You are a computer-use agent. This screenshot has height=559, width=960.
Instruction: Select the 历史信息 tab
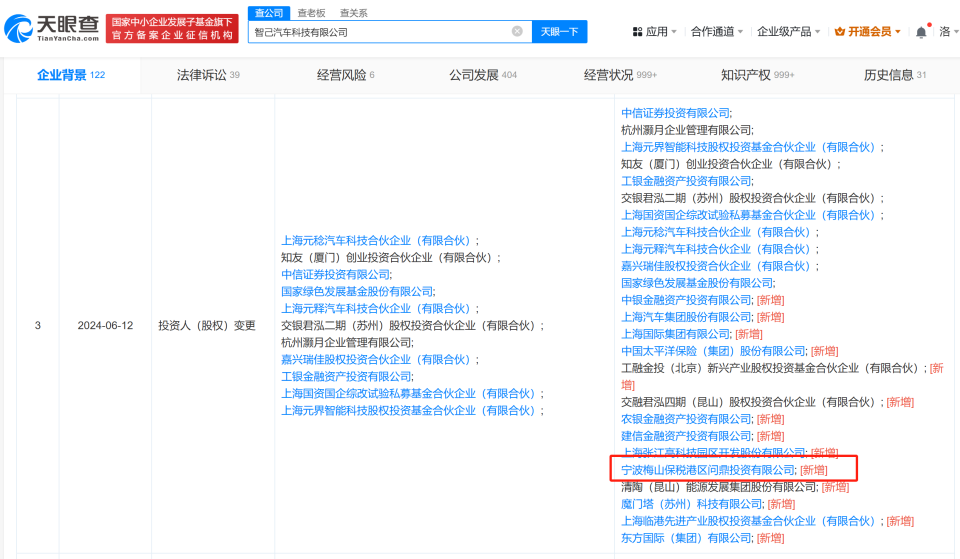pos(894,75)
